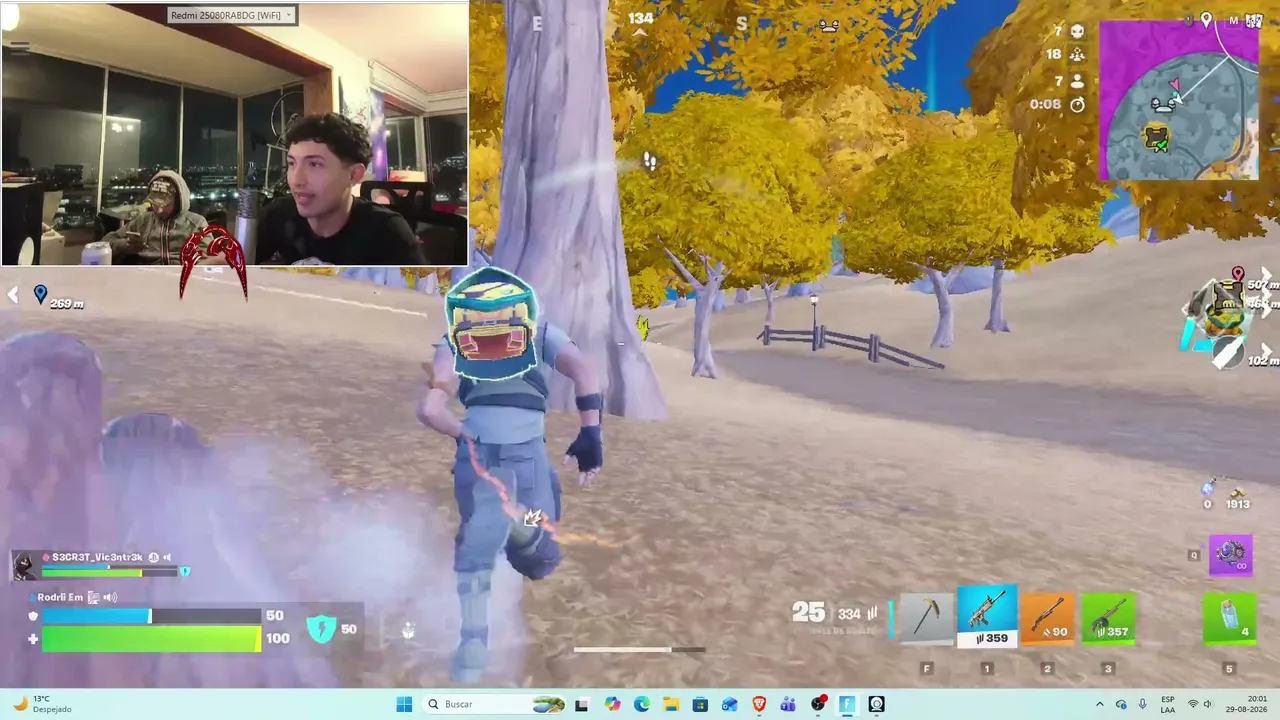The height and width of the screenshot is (720, 1280).
Task: Click the voice speaker icon beside Rodrii Em
Action: coord(110,597)
